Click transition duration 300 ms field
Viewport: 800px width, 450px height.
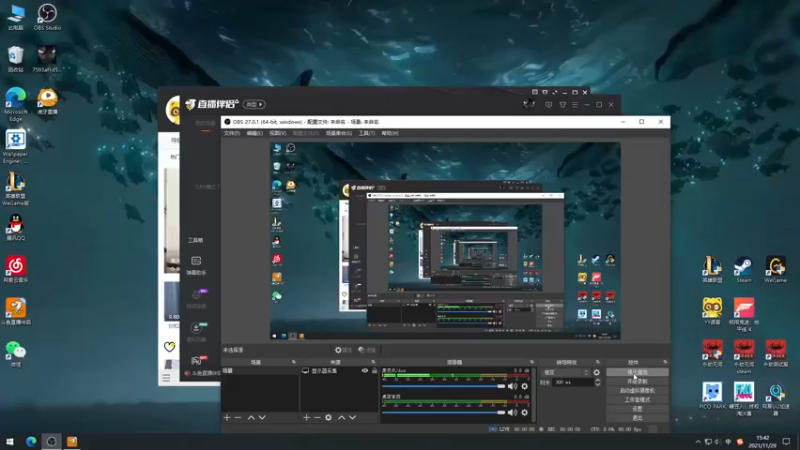tap(573, 382)
